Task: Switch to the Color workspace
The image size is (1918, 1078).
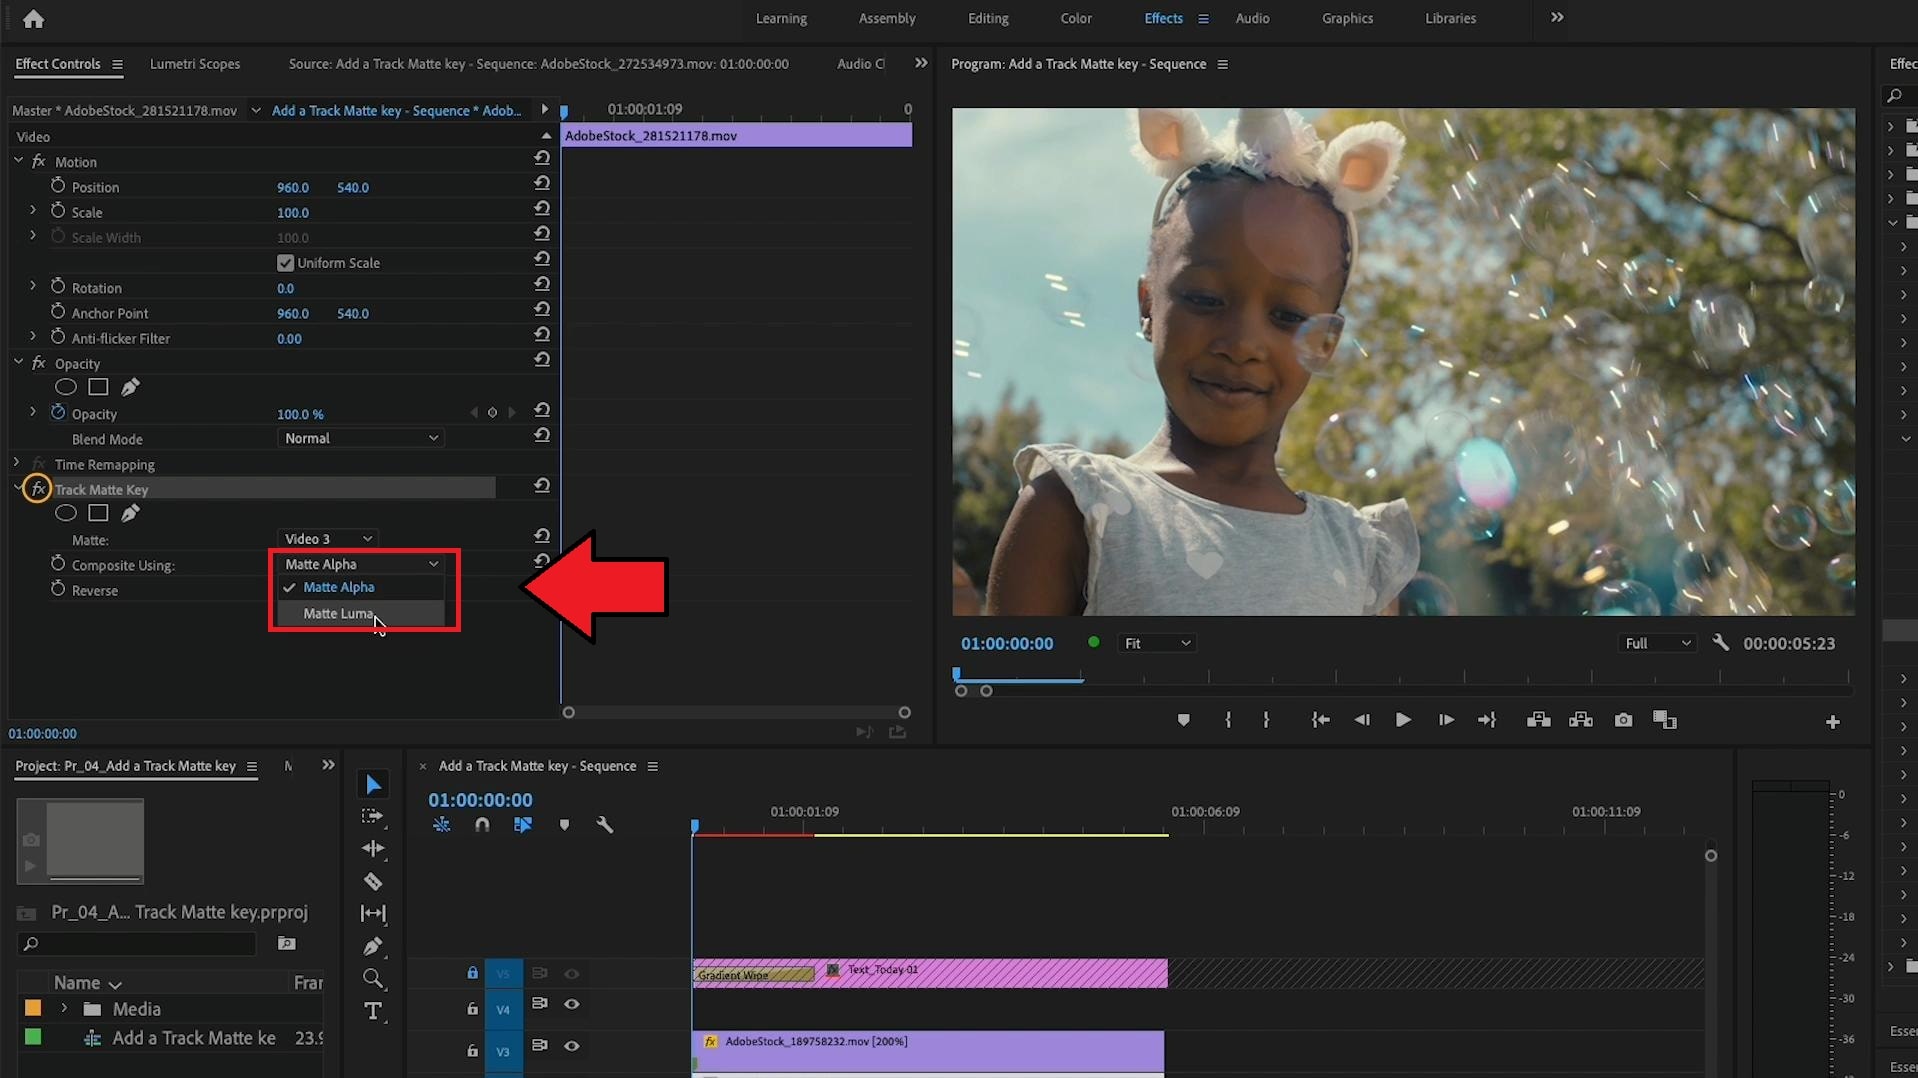Action: pos(1076,18)
